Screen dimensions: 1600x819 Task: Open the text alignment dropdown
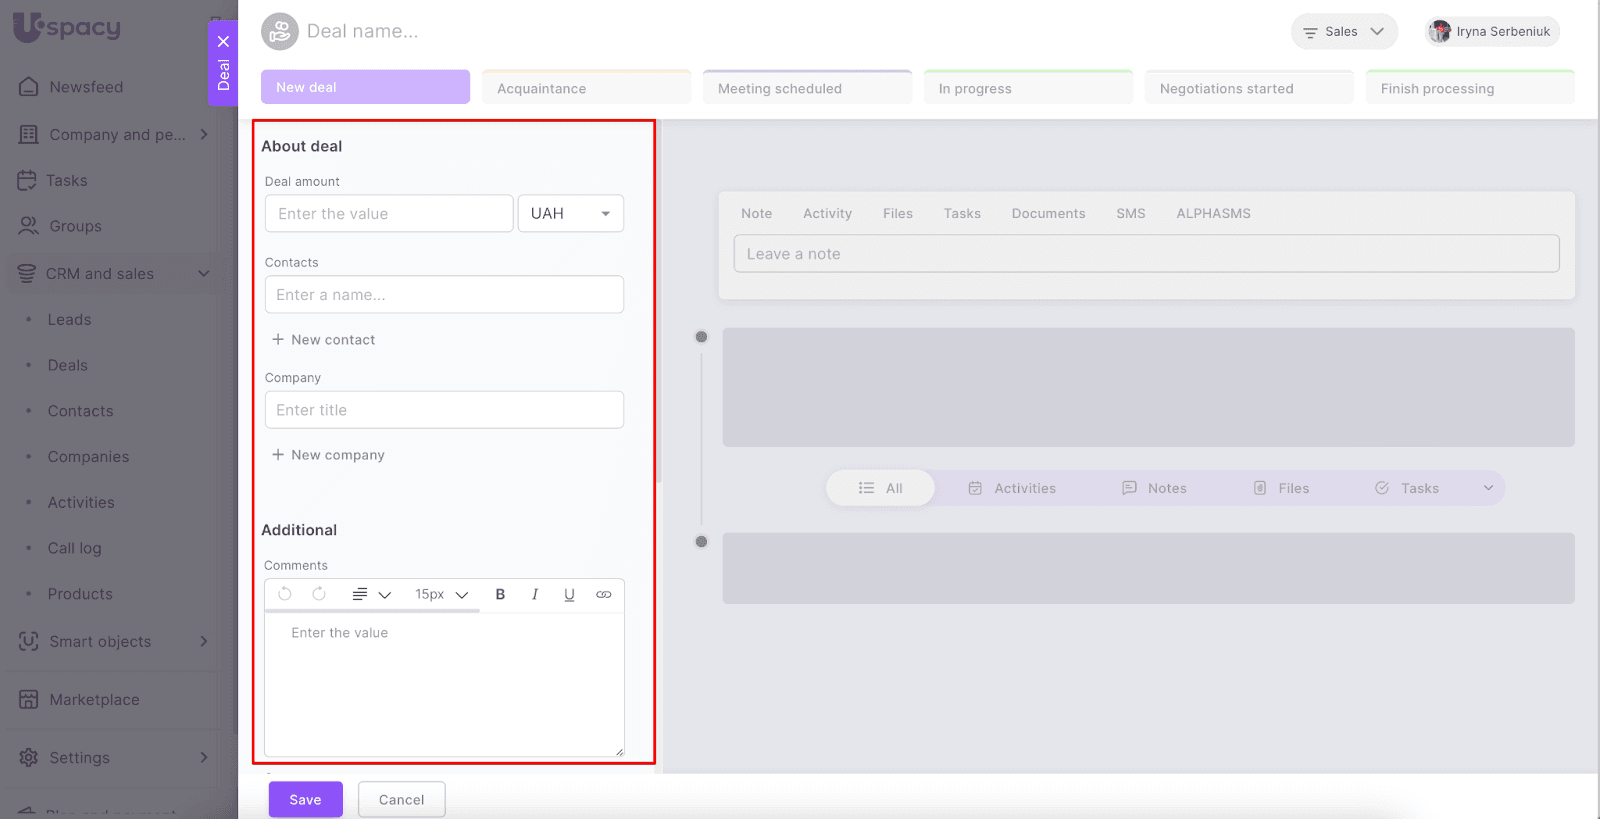371,594
